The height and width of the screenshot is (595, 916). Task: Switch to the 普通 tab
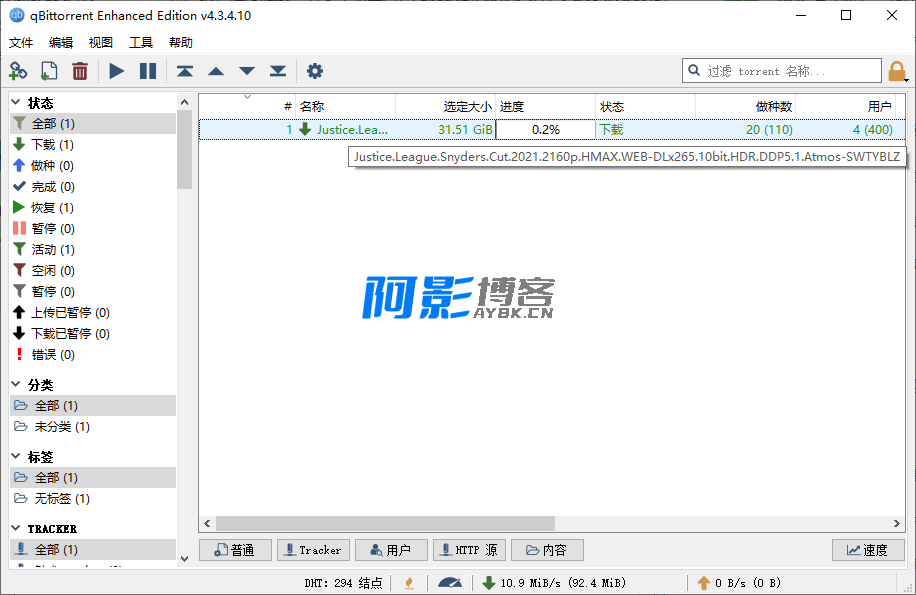[x=235, y=550]
